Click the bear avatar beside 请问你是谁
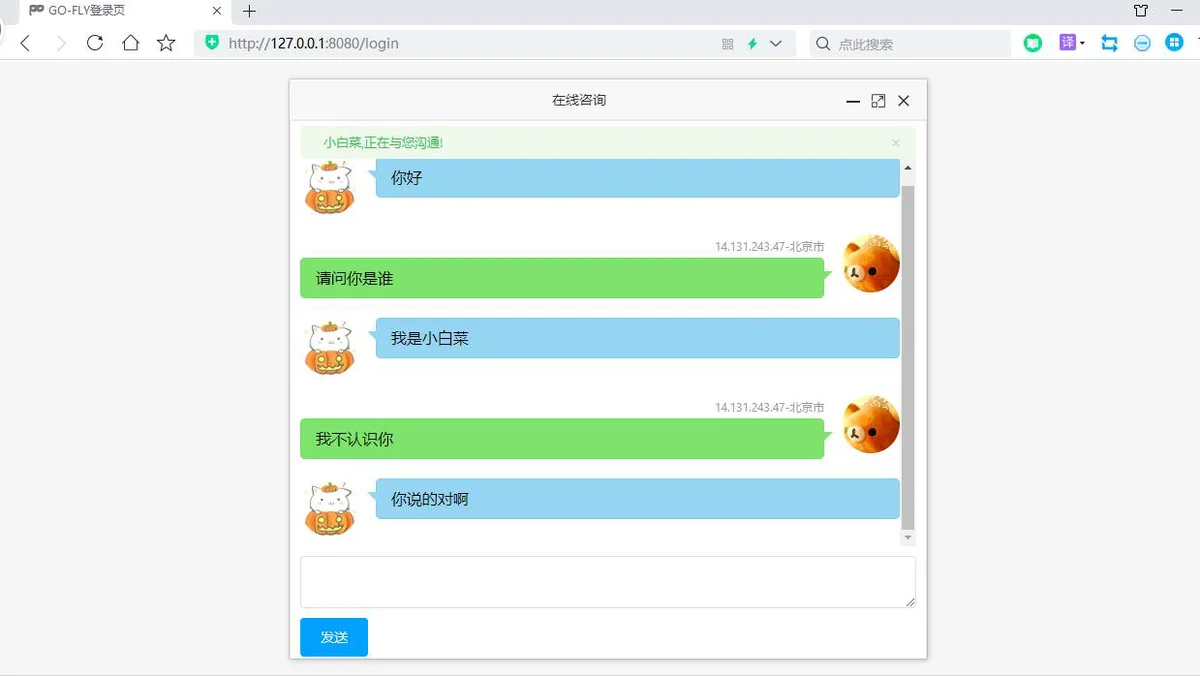1200x676 pixels. point(871,264)
